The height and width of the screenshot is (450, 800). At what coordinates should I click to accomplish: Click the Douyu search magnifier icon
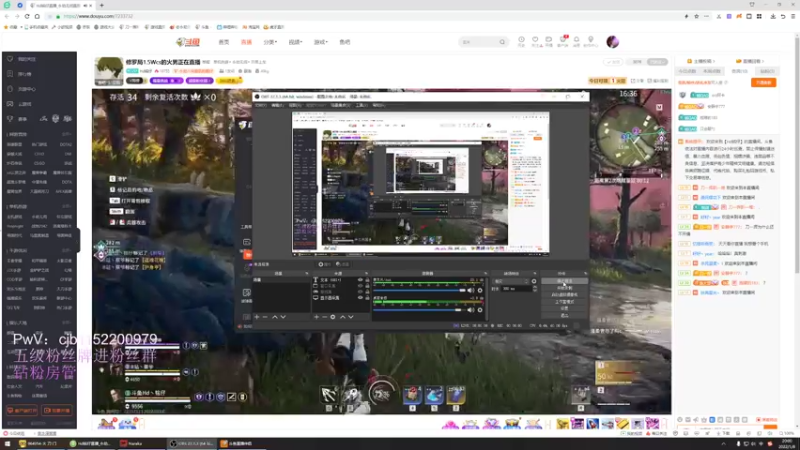(502, 42)
